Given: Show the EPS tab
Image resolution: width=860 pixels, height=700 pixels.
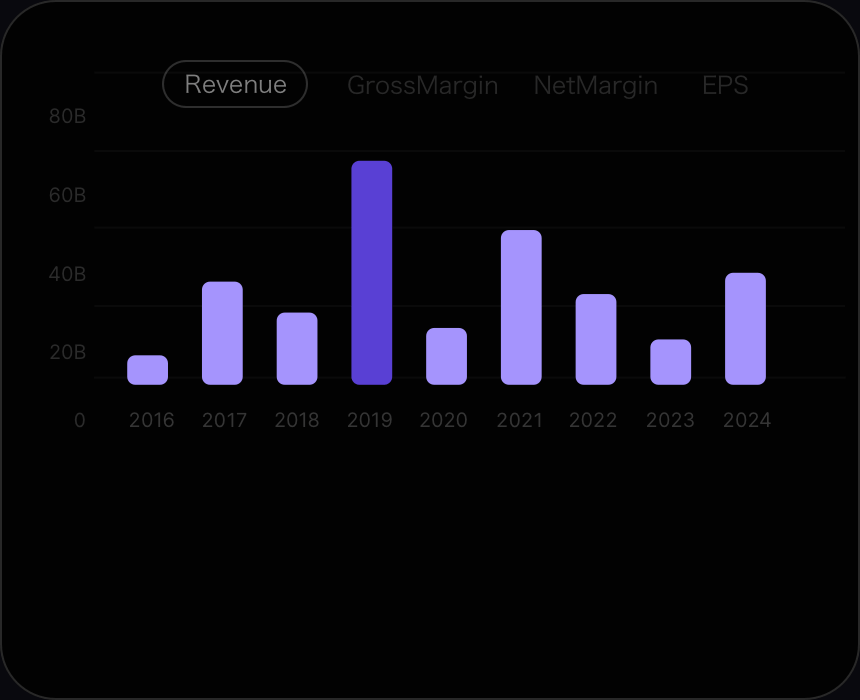Looking at the screenshot, I should [x=725, y=85].
